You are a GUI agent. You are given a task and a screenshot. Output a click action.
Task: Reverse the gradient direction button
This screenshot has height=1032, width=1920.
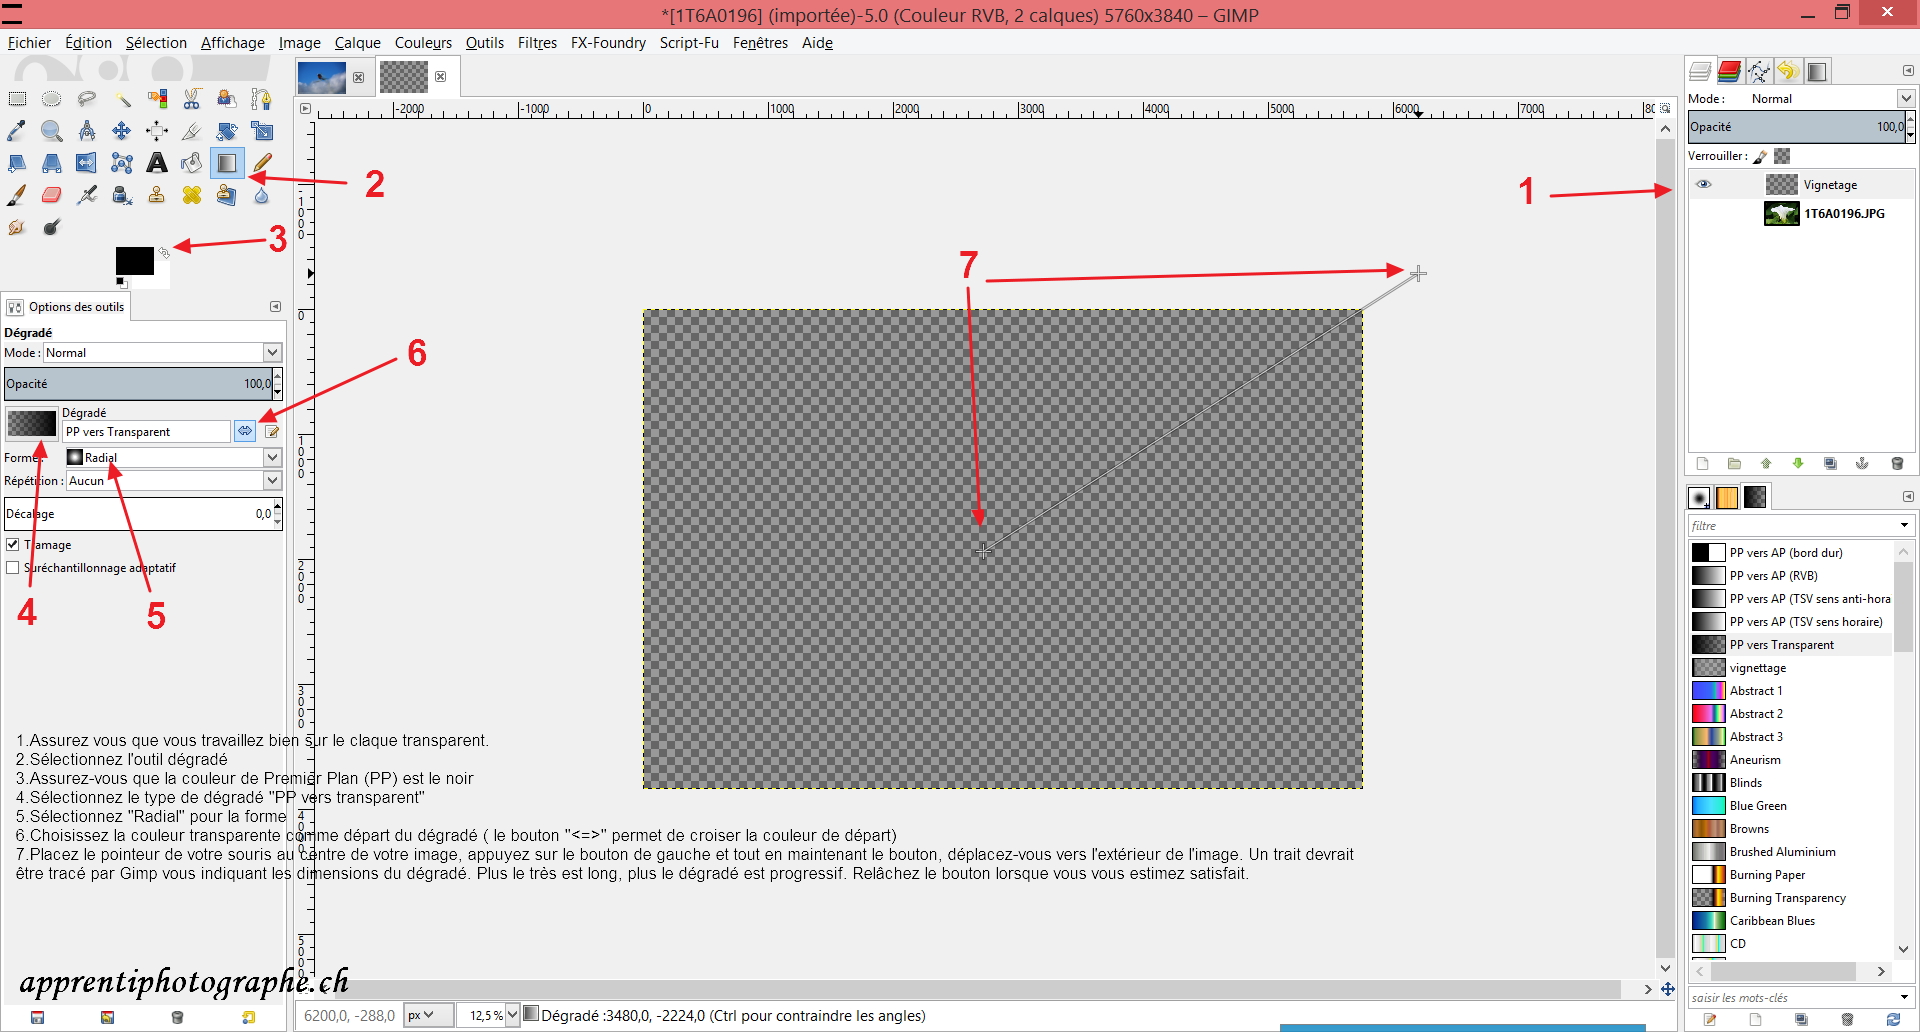pyautogui.click(x=245, y=431)
